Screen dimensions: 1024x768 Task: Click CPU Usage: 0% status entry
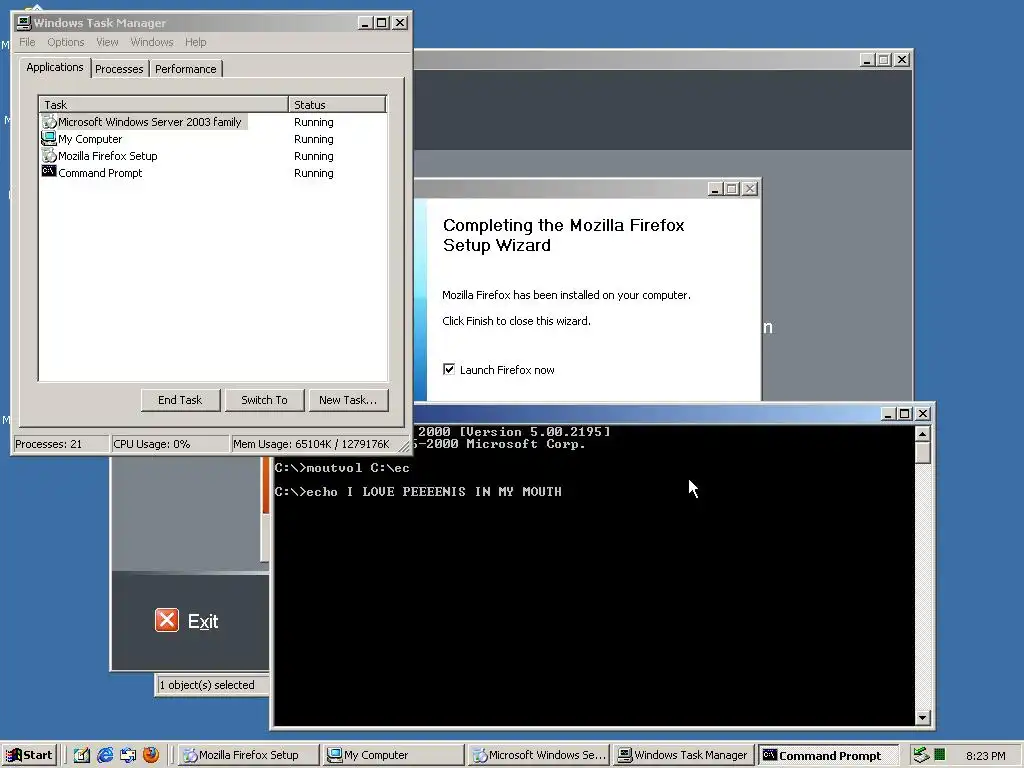click(x=169, y=444)
